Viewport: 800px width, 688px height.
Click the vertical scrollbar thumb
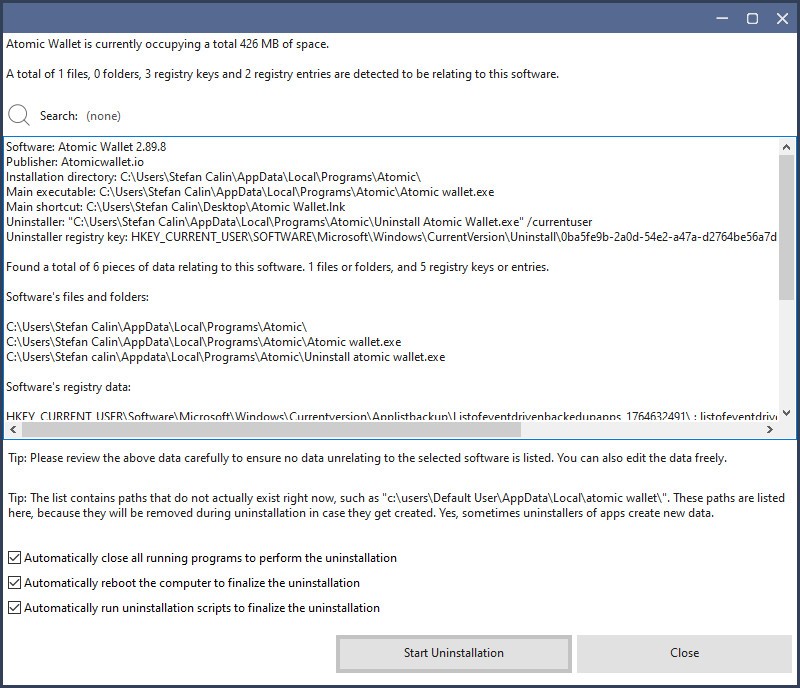[786, 227]
